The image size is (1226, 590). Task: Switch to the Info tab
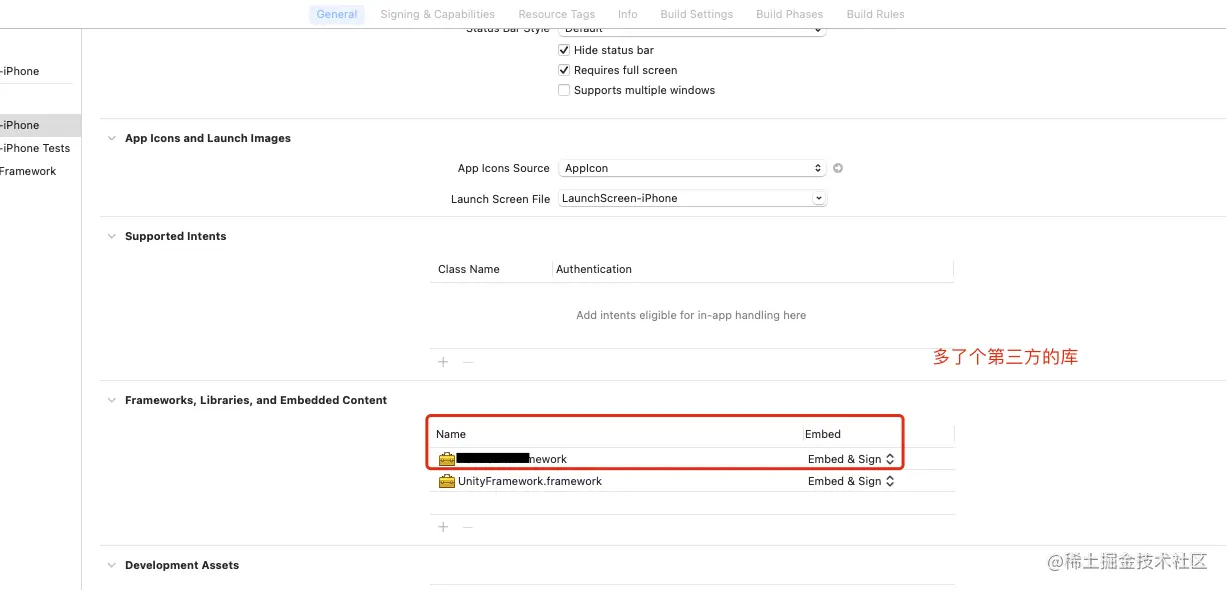point(627,14)
